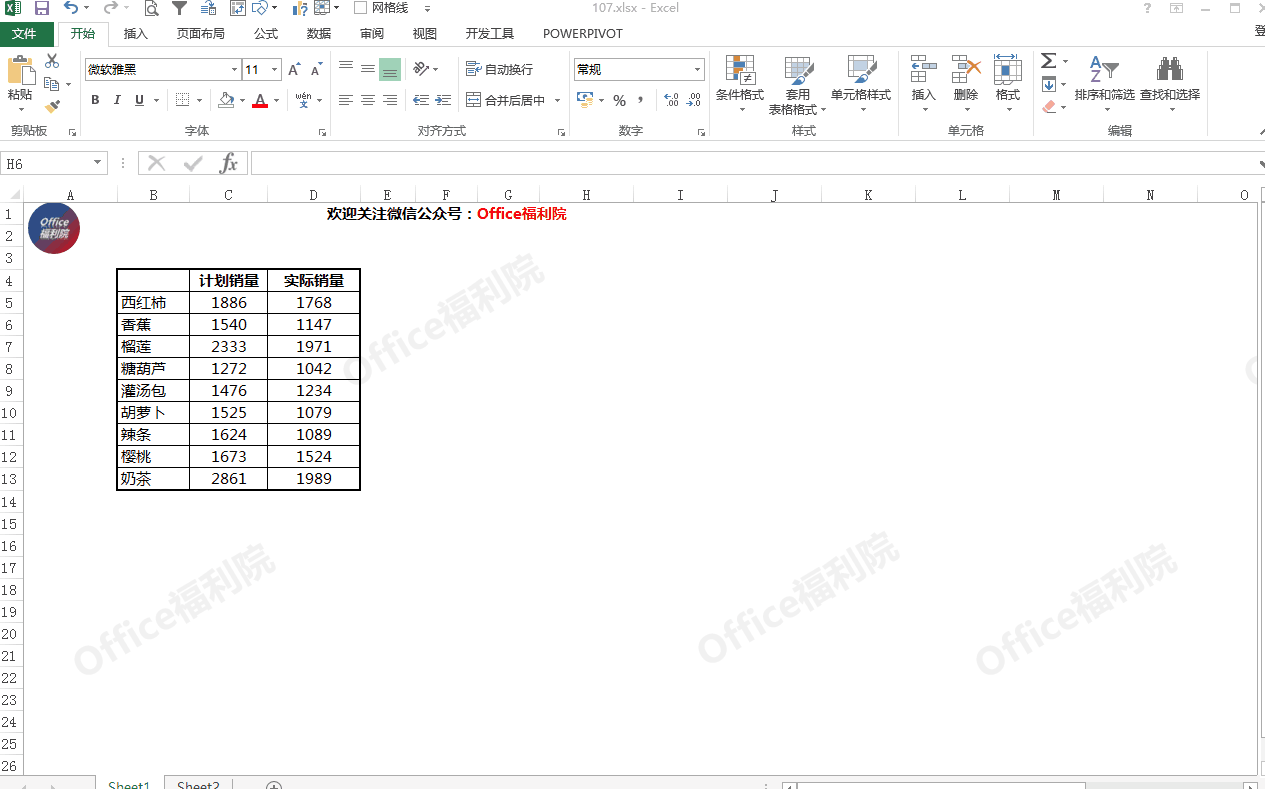1265x789 pixels.
Task: Open the font size dropdown
Action: pos(274,69)
